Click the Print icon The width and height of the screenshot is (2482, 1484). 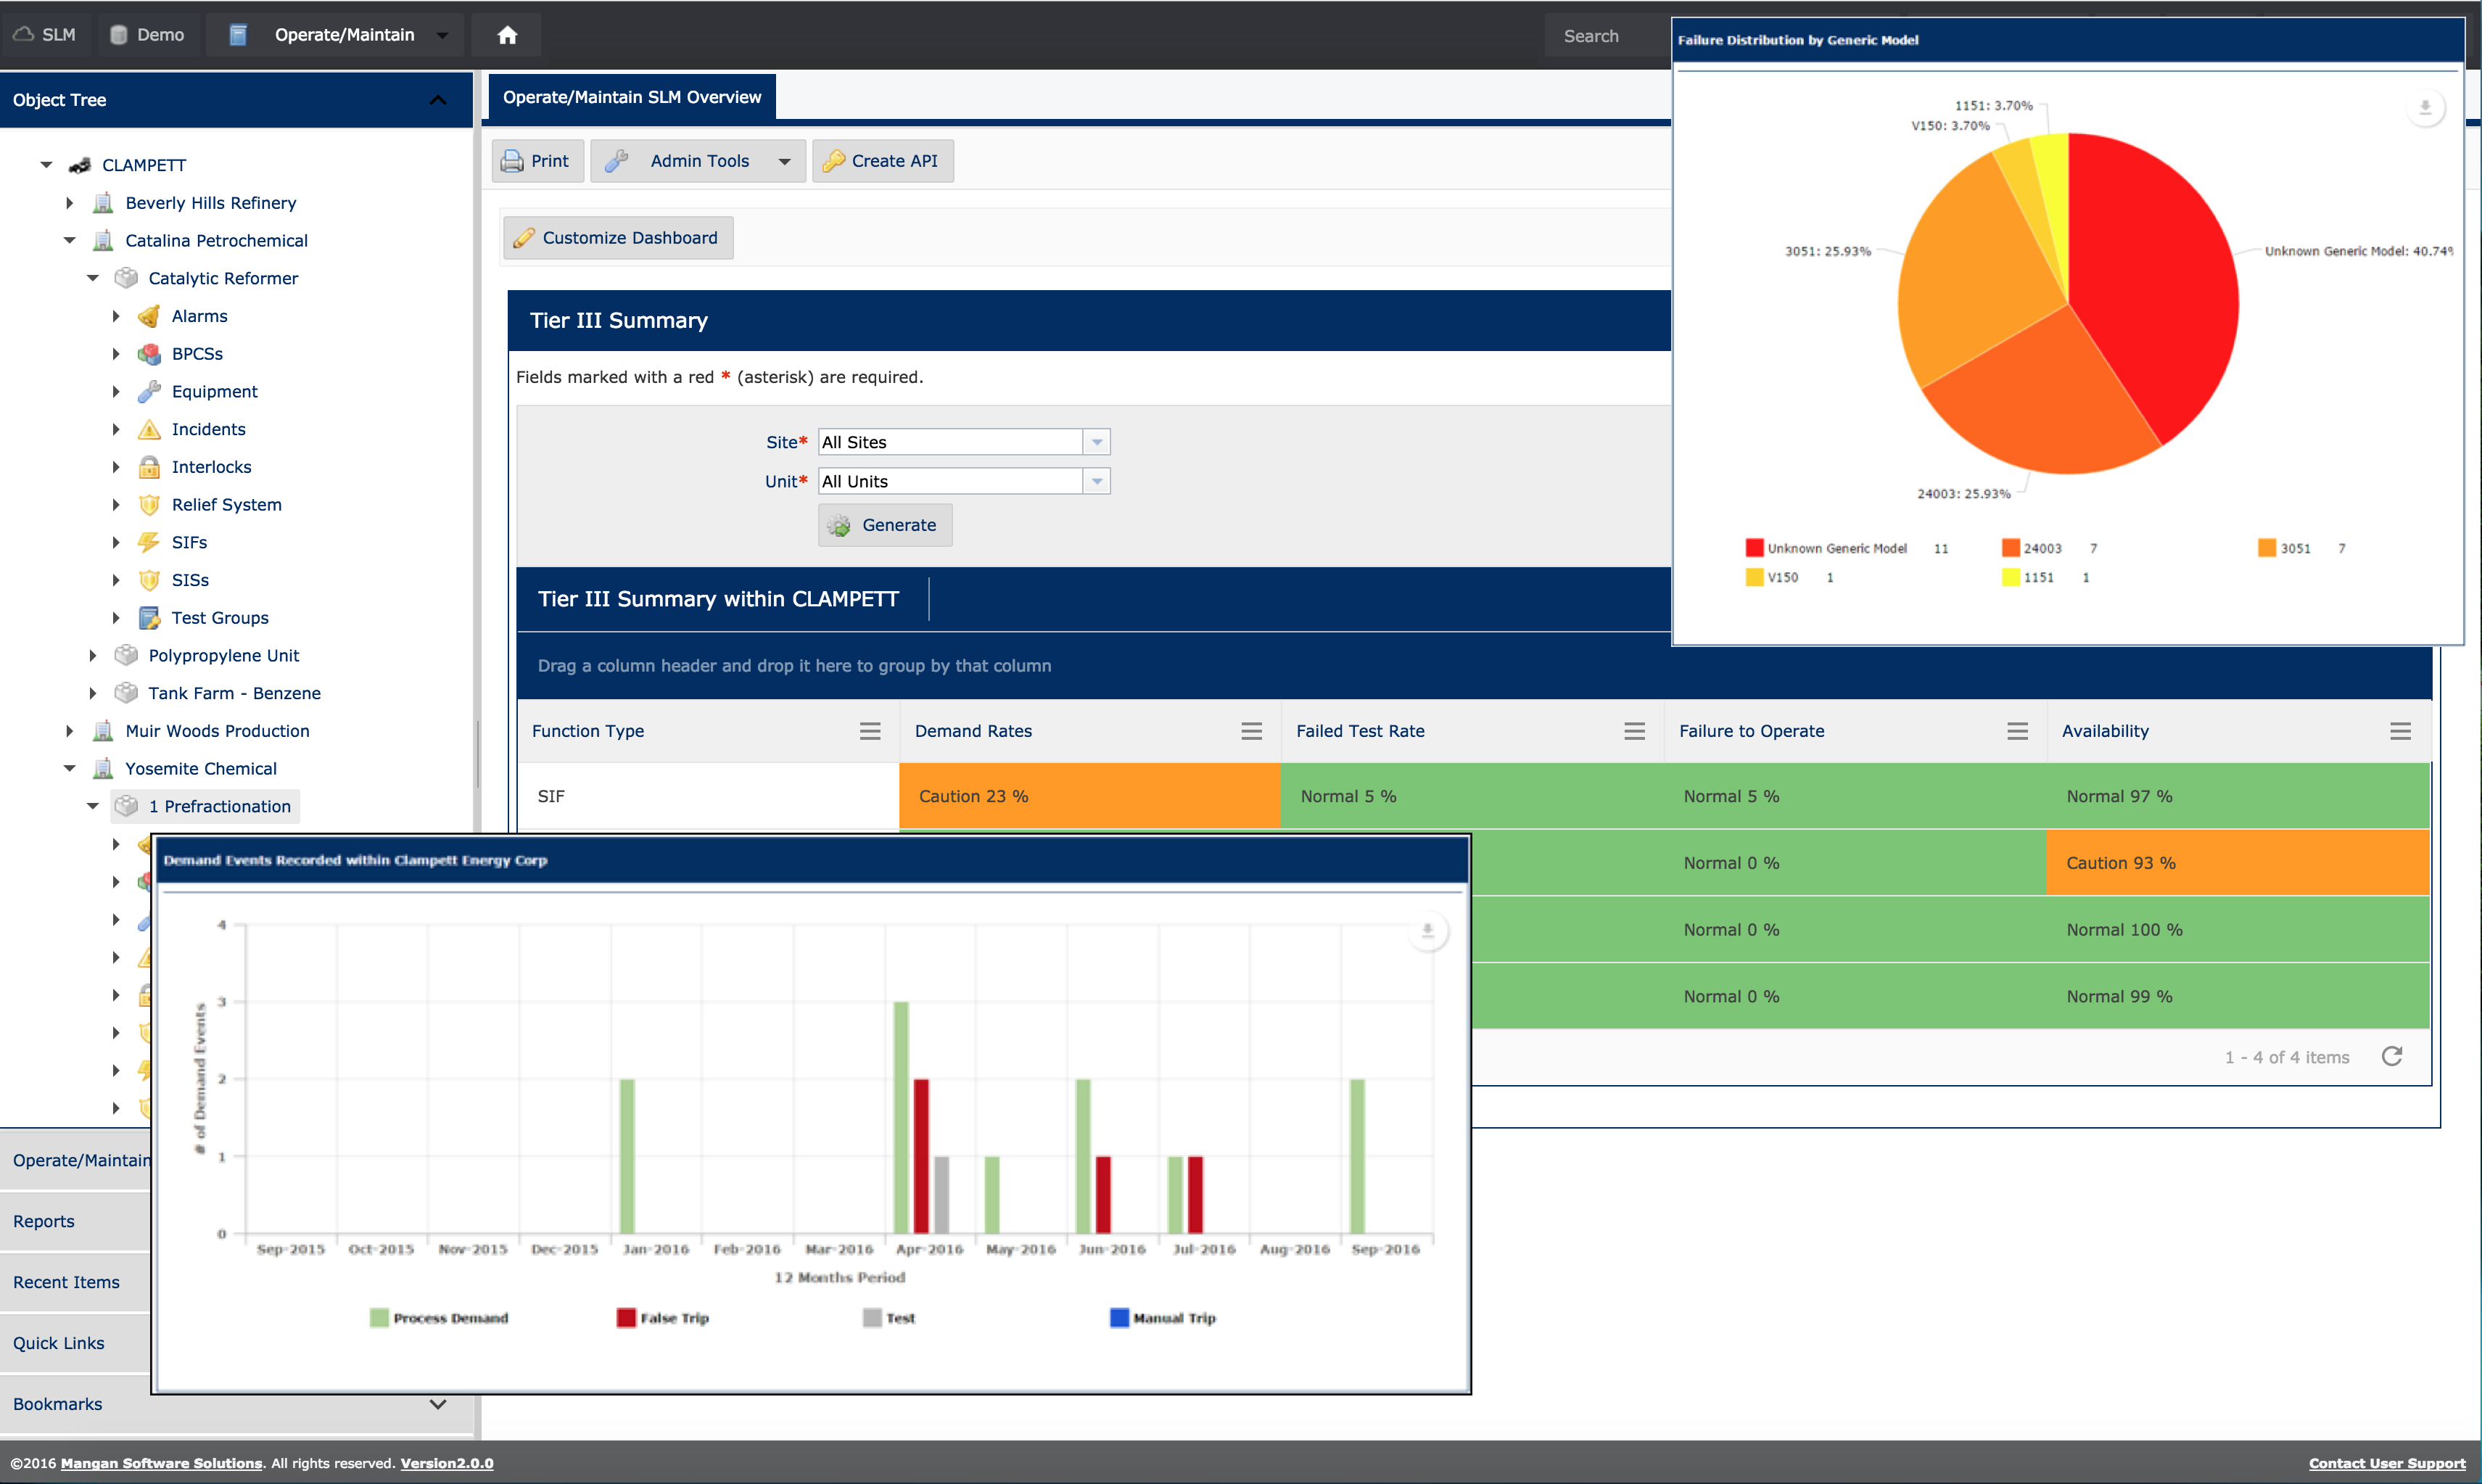[x=511, y=161]
